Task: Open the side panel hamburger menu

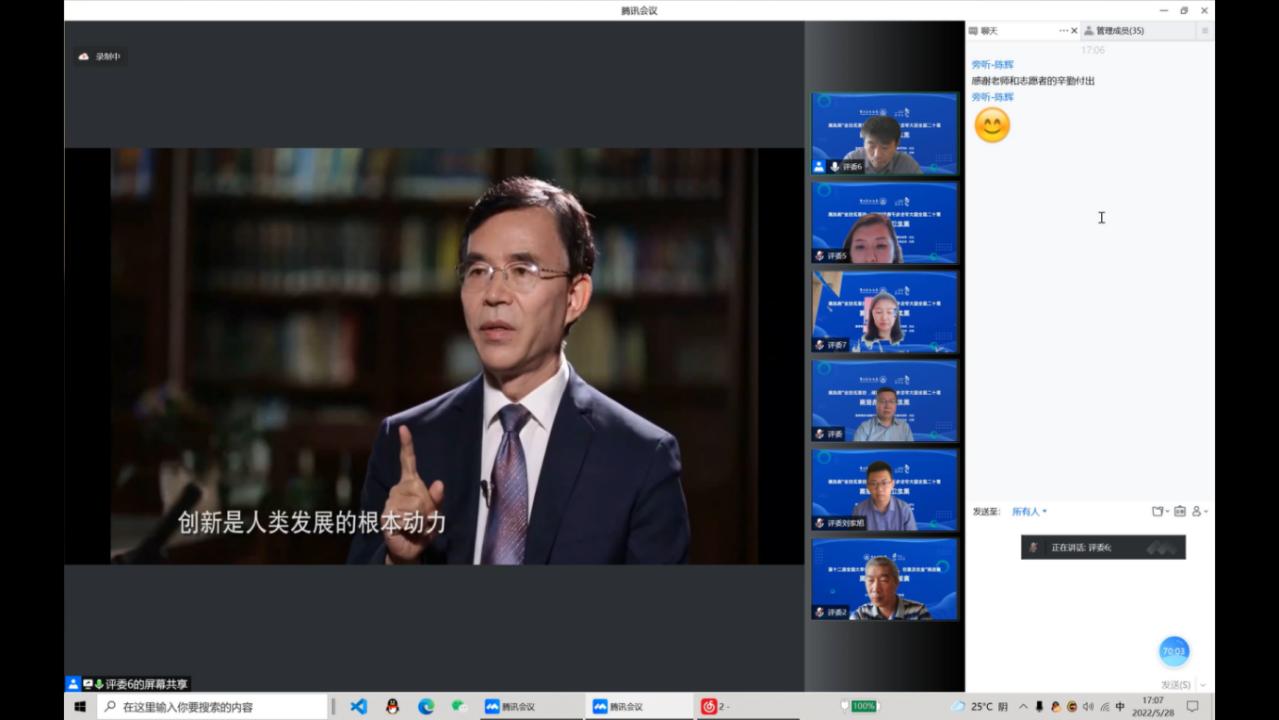Action: pos(1204,31)
